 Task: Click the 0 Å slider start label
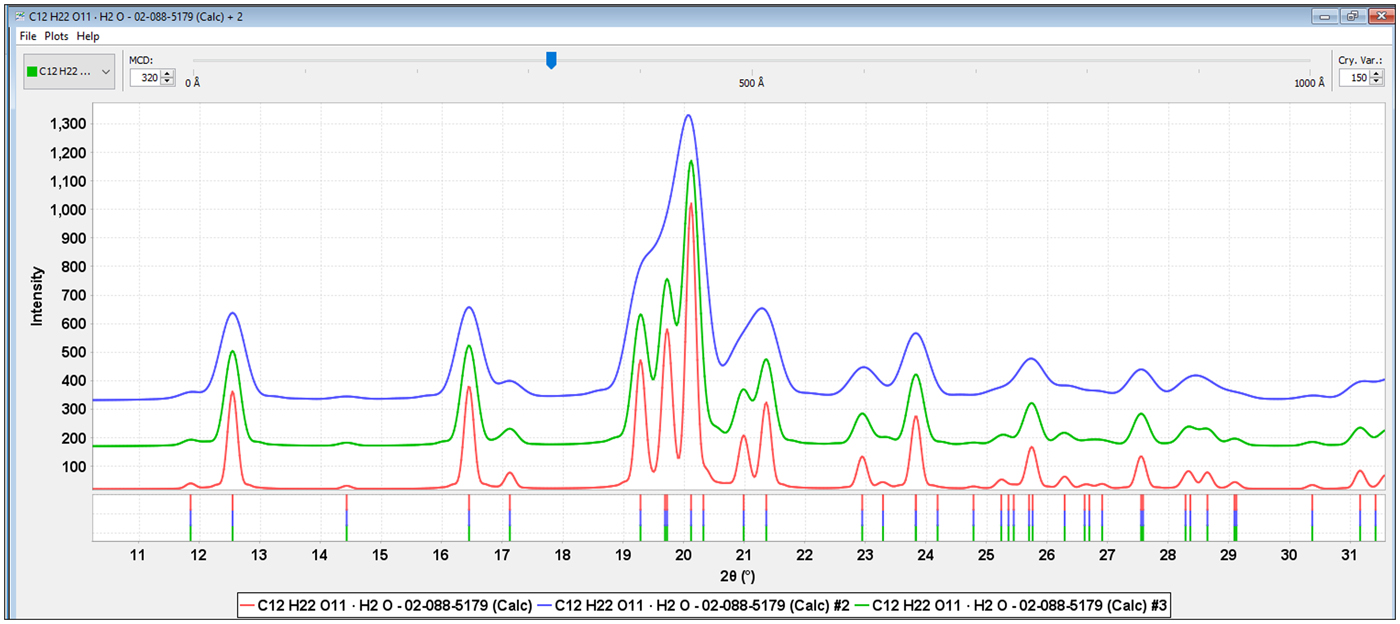pyautogui.click(x=193, y=83)
